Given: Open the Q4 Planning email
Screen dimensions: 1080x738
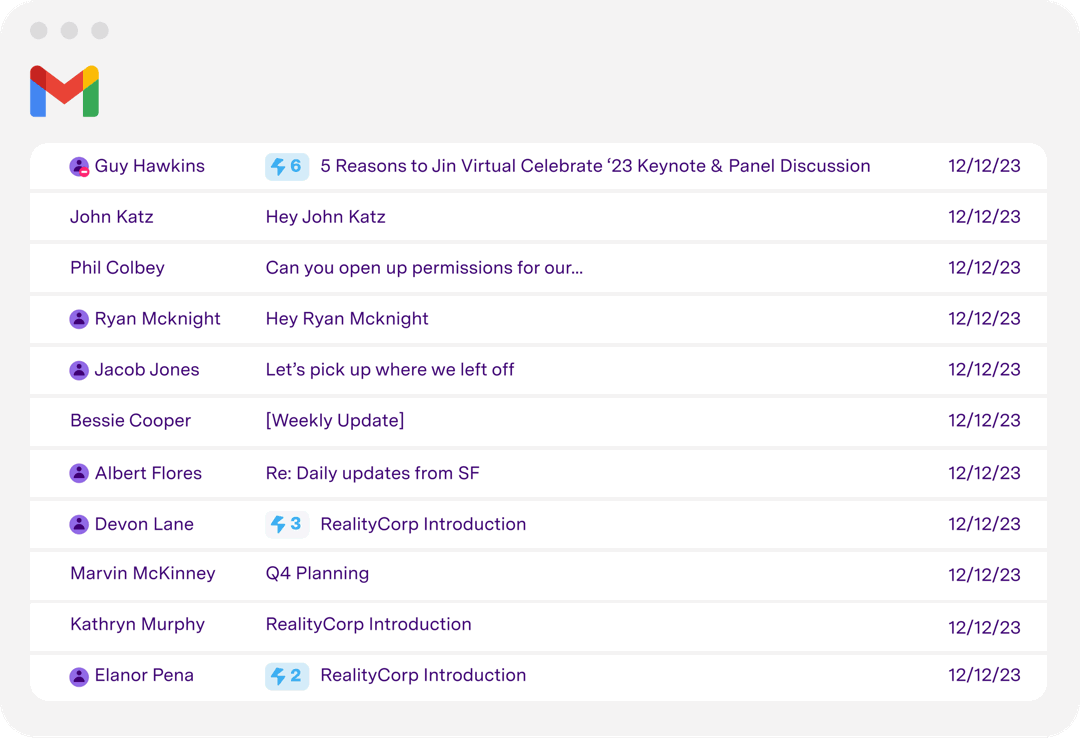Looking at the screenshot, I should tap(317, 573).
